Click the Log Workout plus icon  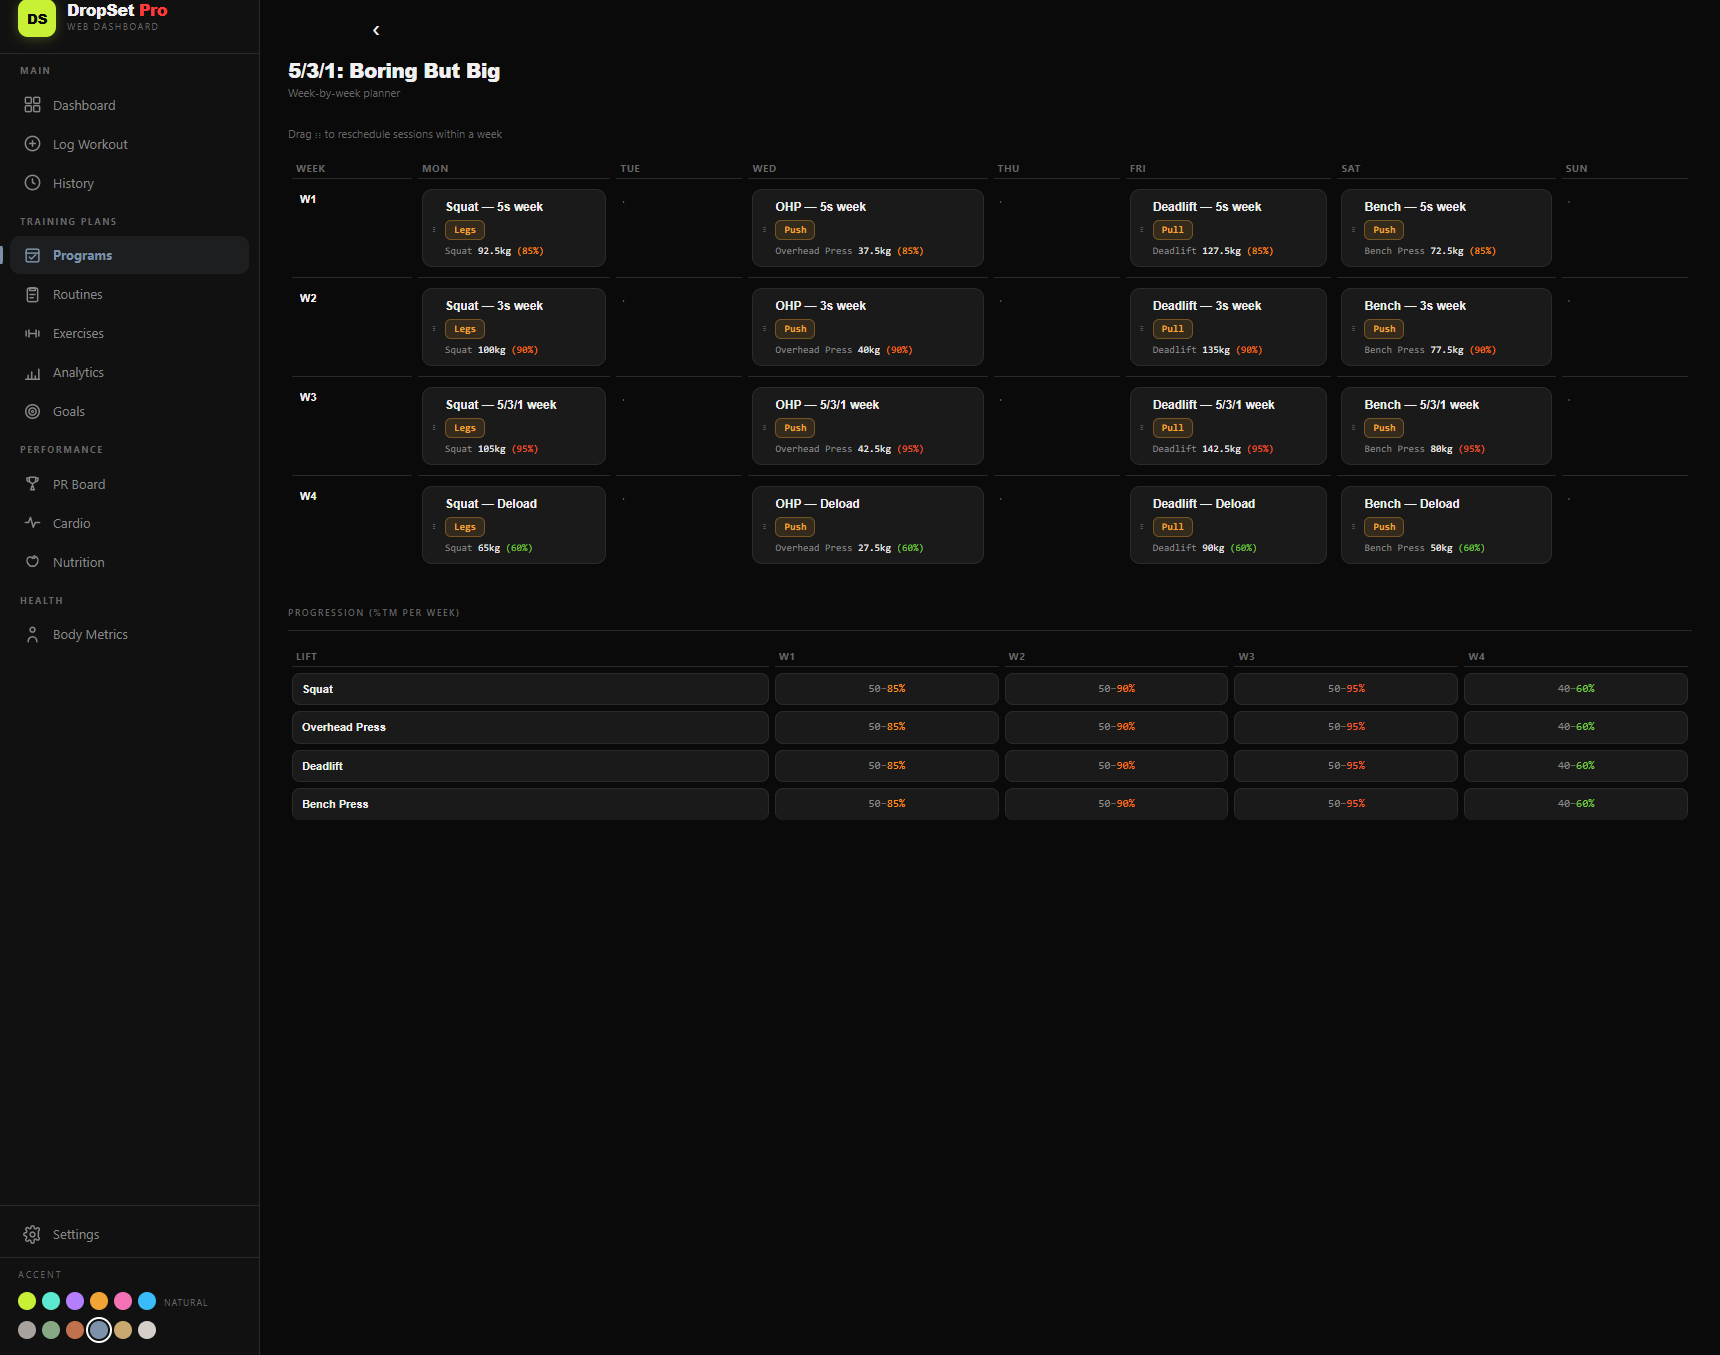(32, 144)
